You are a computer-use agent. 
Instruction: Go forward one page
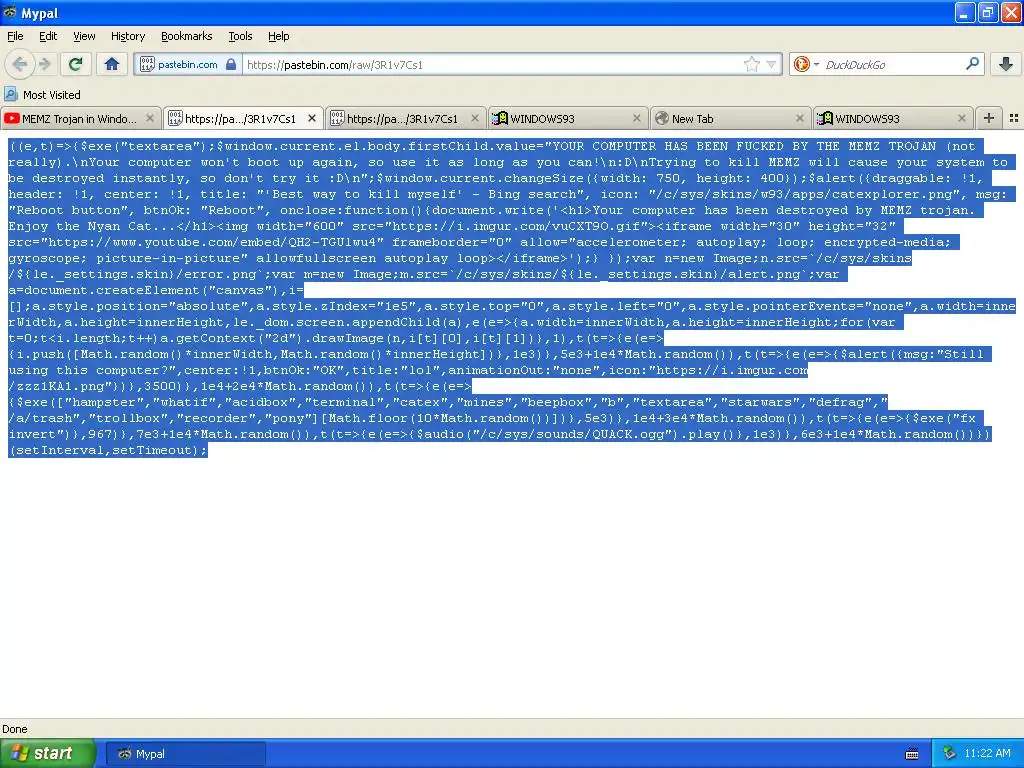click(x=44, y=64)
